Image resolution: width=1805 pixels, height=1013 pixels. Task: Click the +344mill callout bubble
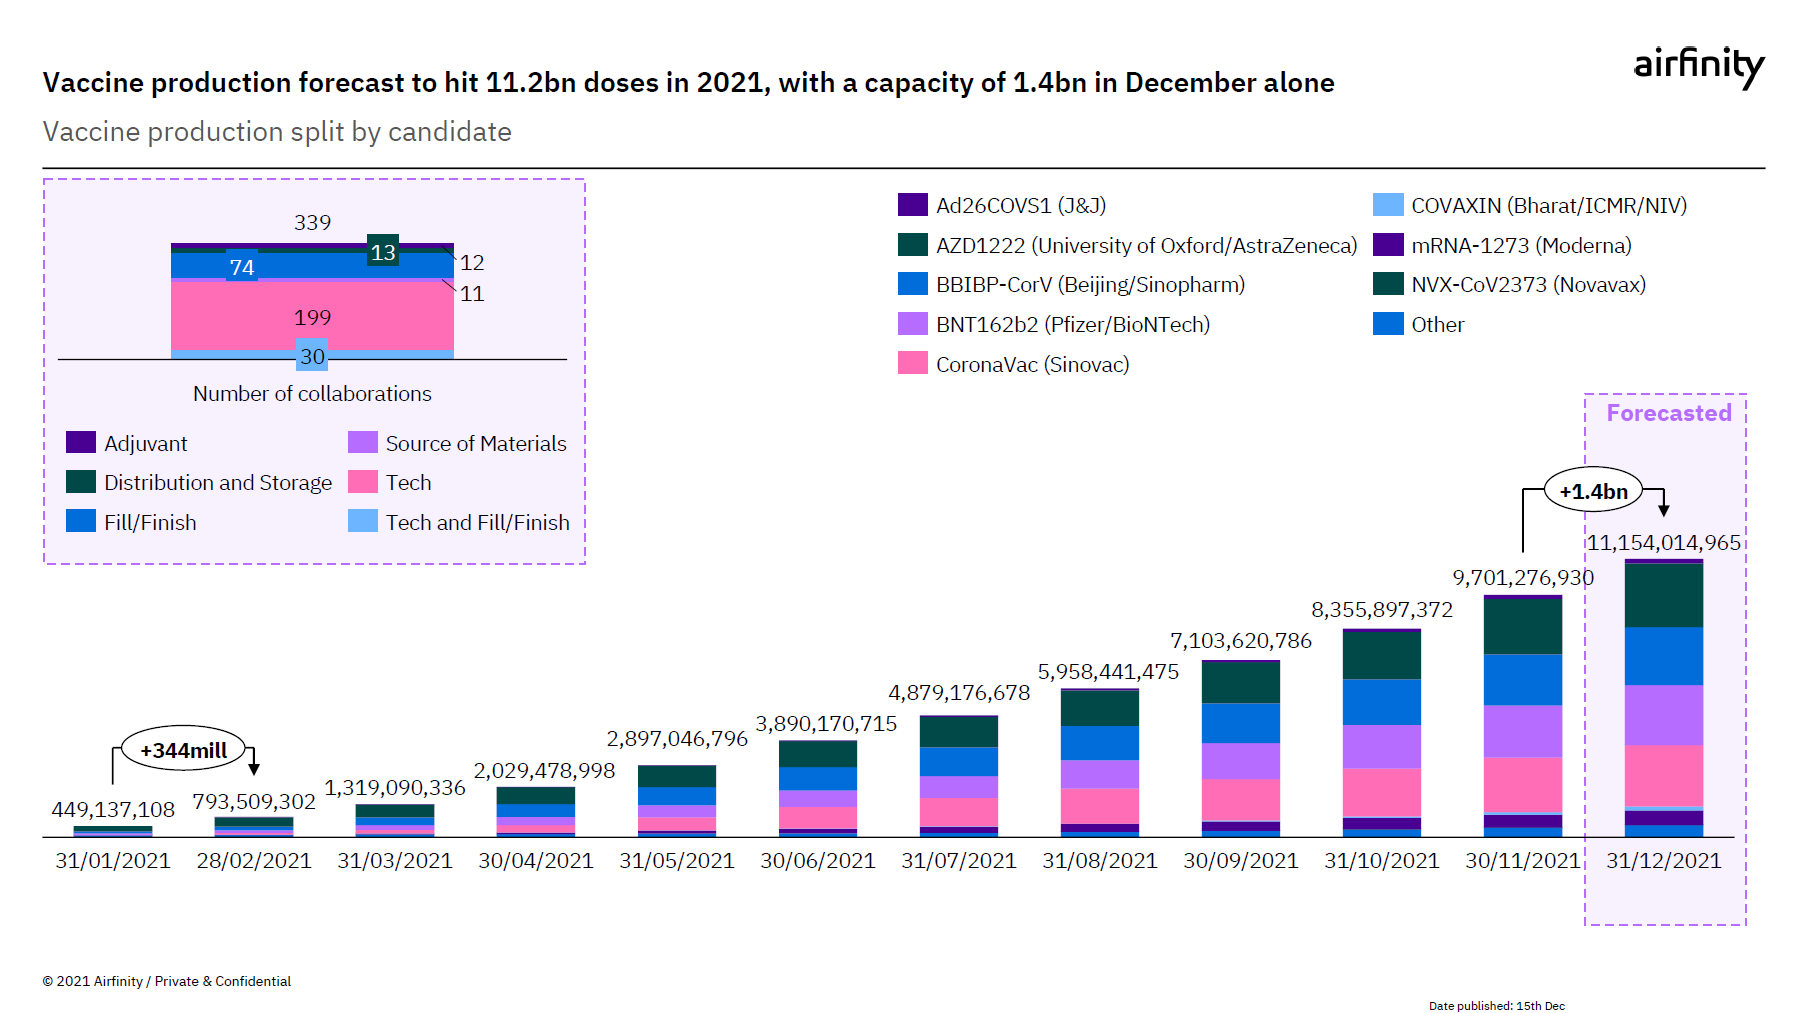click(x=183, y=749)
